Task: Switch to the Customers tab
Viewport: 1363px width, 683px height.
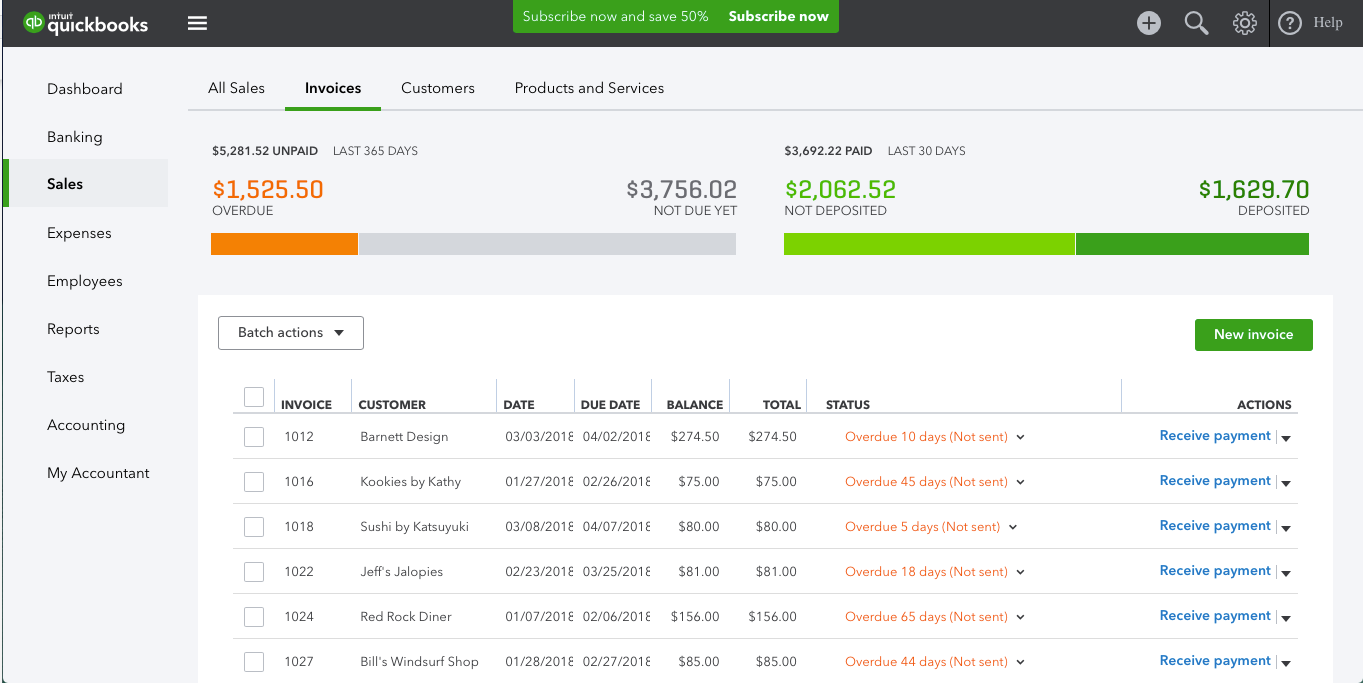Action: [x=437, y=88]
